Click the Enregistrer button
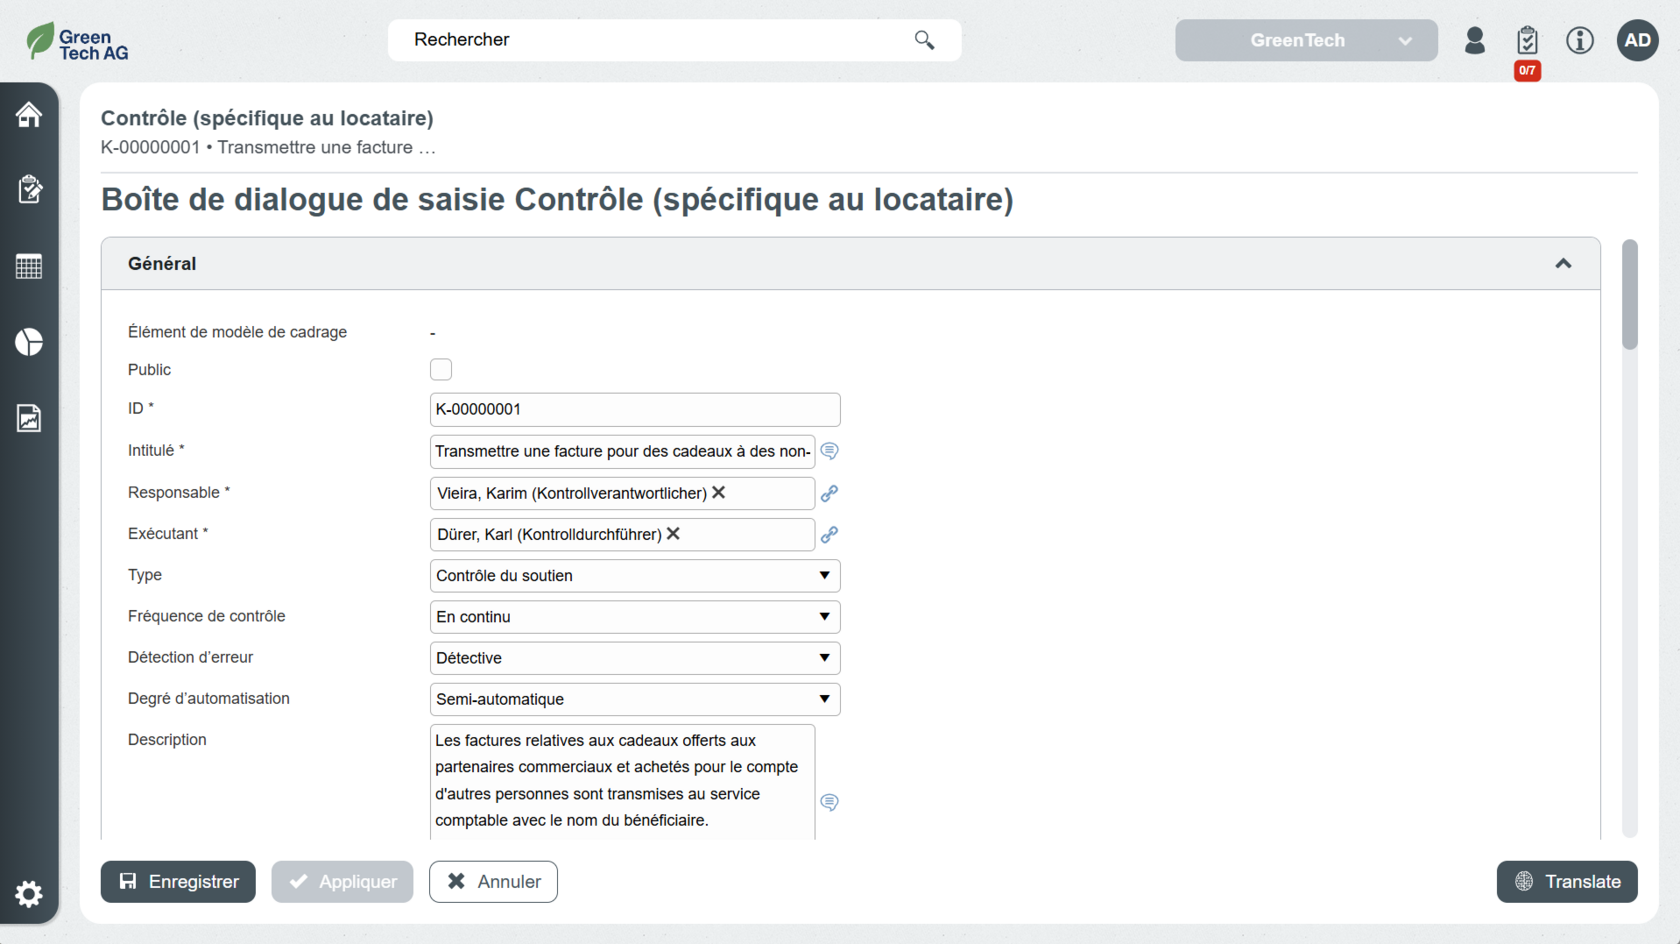Screen dimensions: 1680x944 pyautogui.click(x=178, y=882)
